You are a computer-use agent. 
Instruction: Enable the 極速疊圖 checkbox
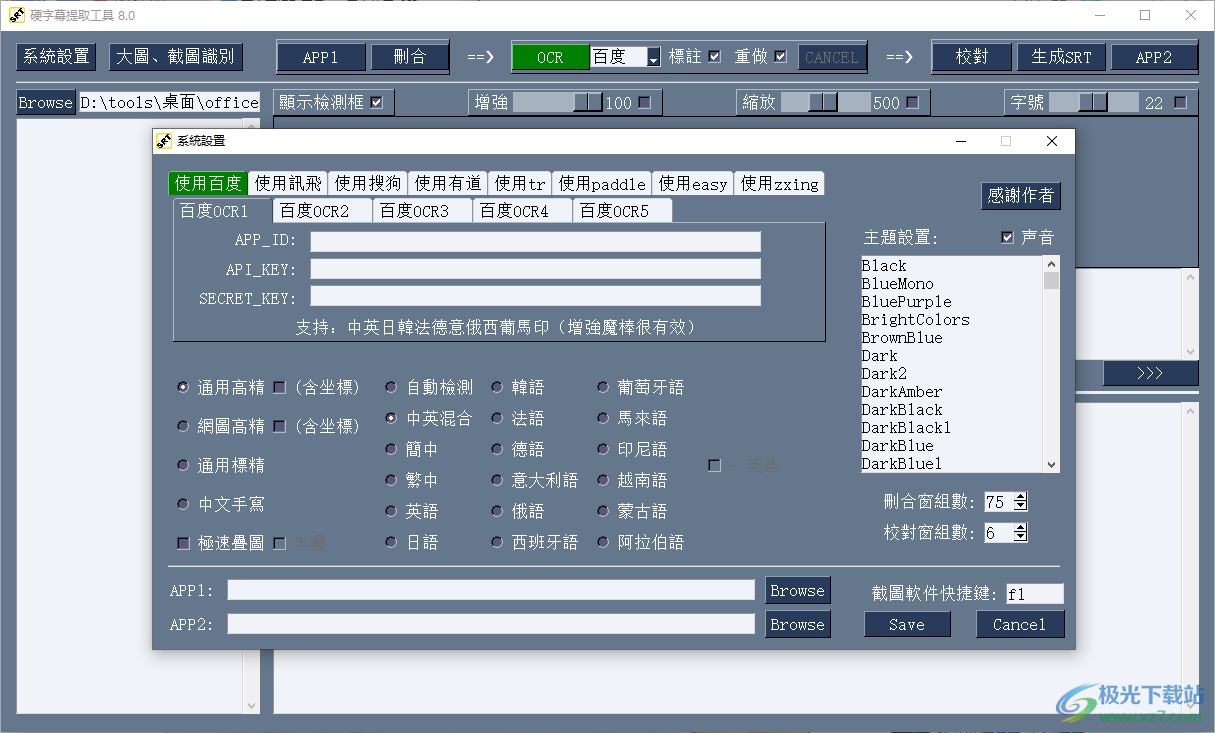183,543
